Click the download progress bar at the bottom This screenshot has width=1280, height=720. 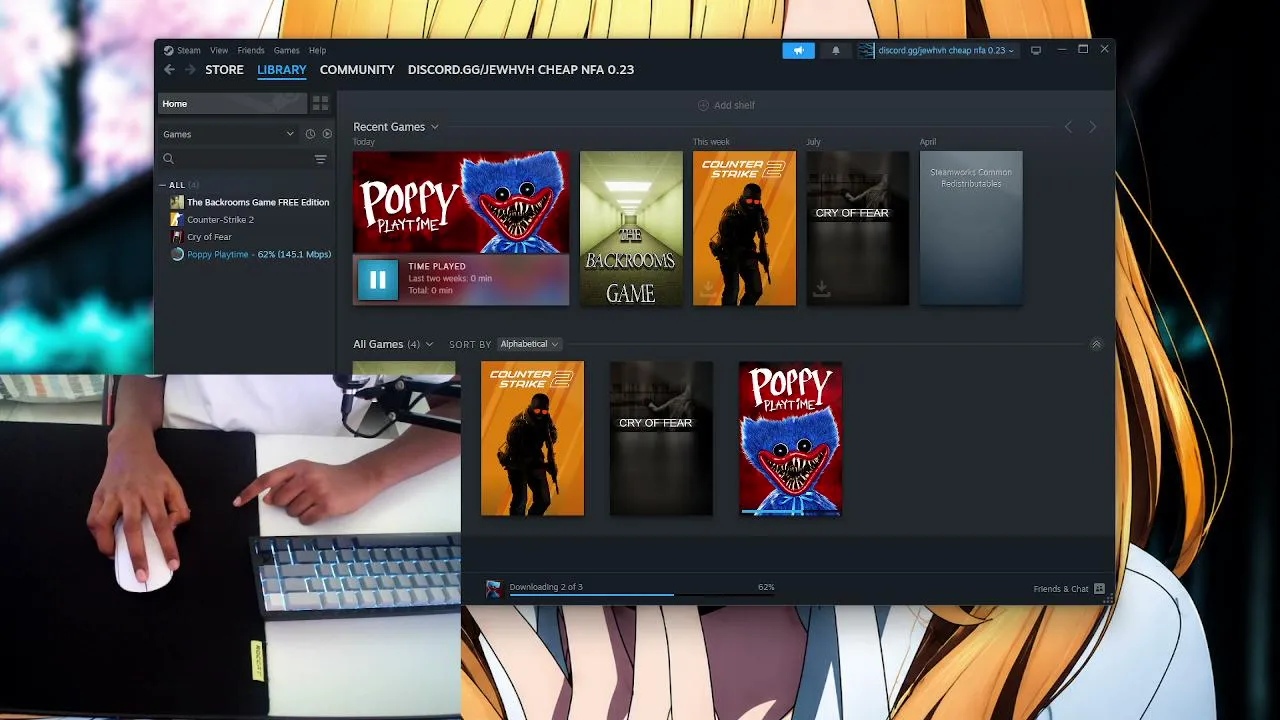642,595
